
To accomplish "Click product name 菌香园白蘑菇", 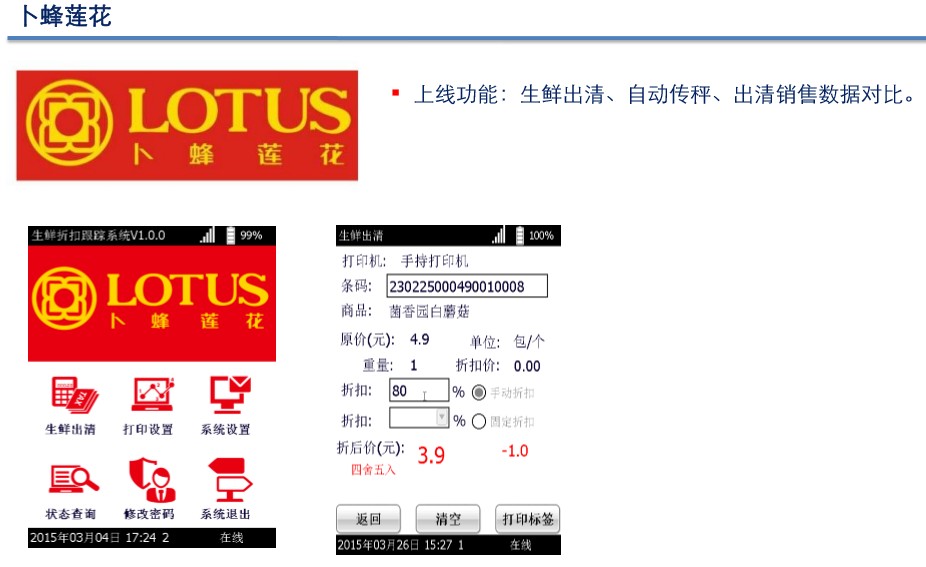I will pos(429,311).
